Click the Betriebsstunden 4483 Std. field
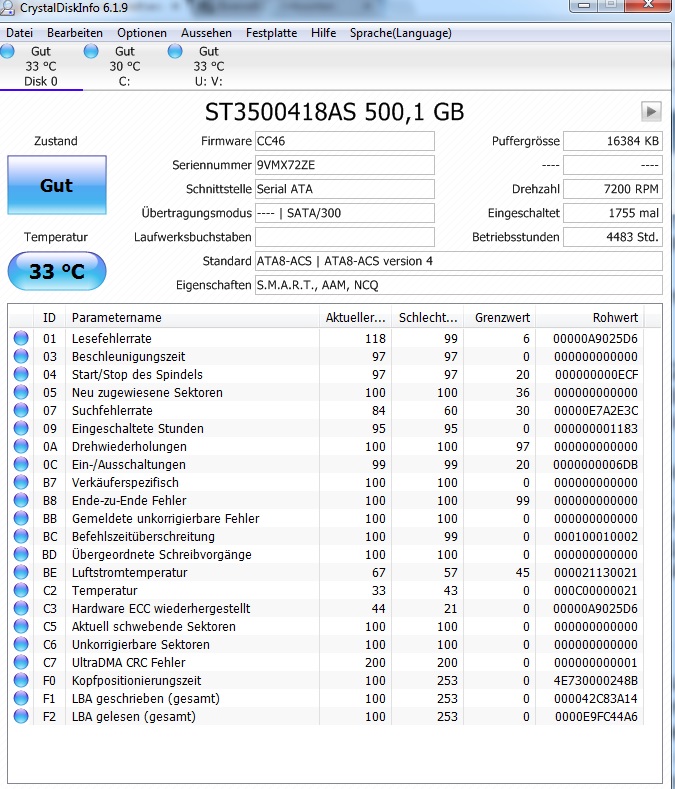 click(613, 237)
